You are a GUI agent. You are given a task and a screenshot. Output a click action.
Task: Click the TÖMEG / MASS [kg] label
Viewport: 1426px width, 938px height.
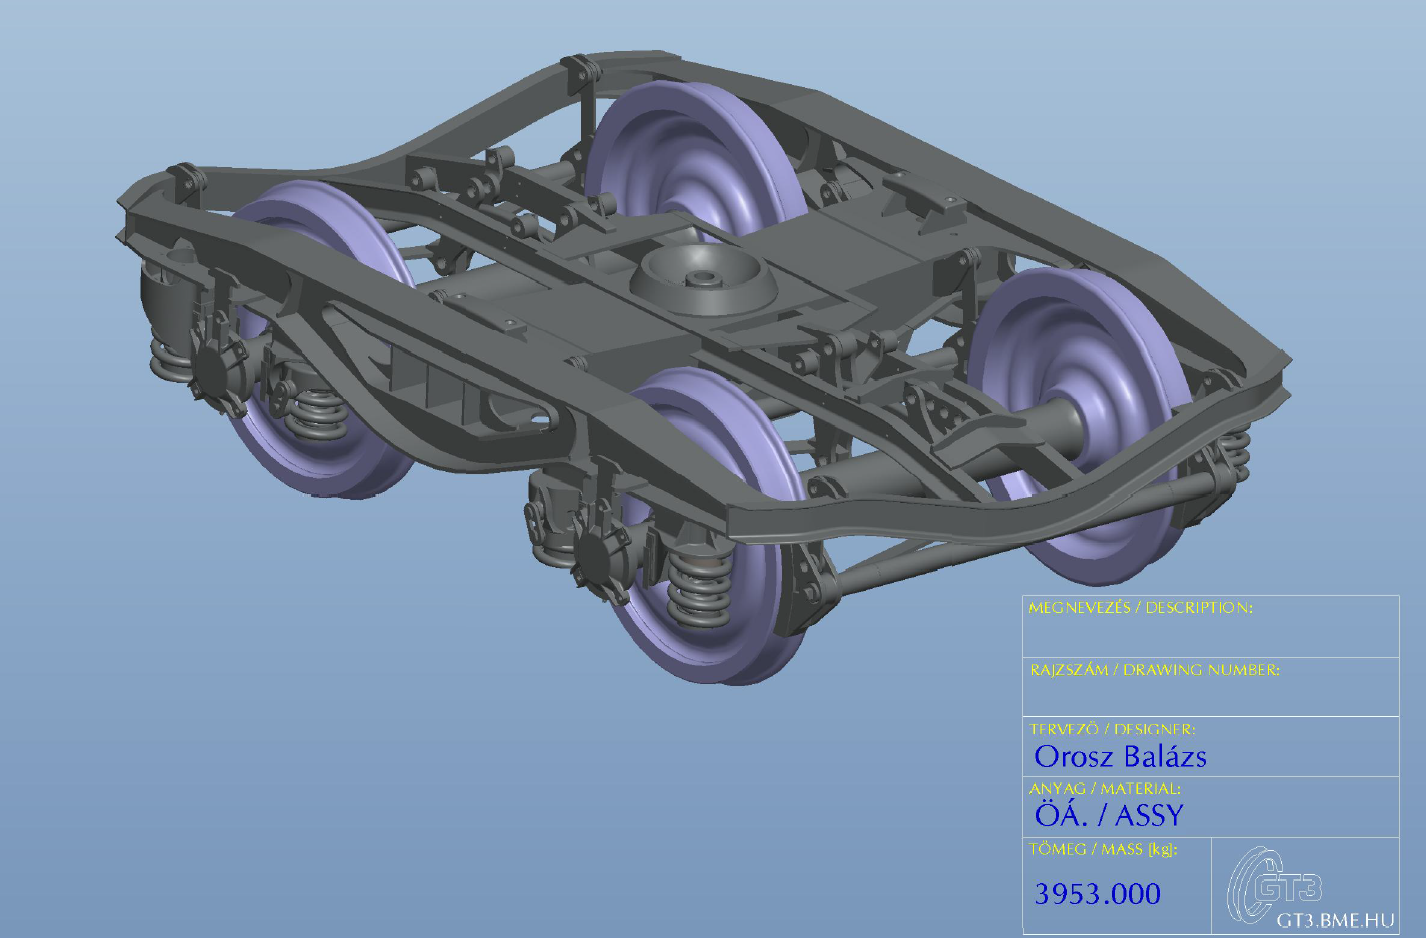(x=1103, y=849)
